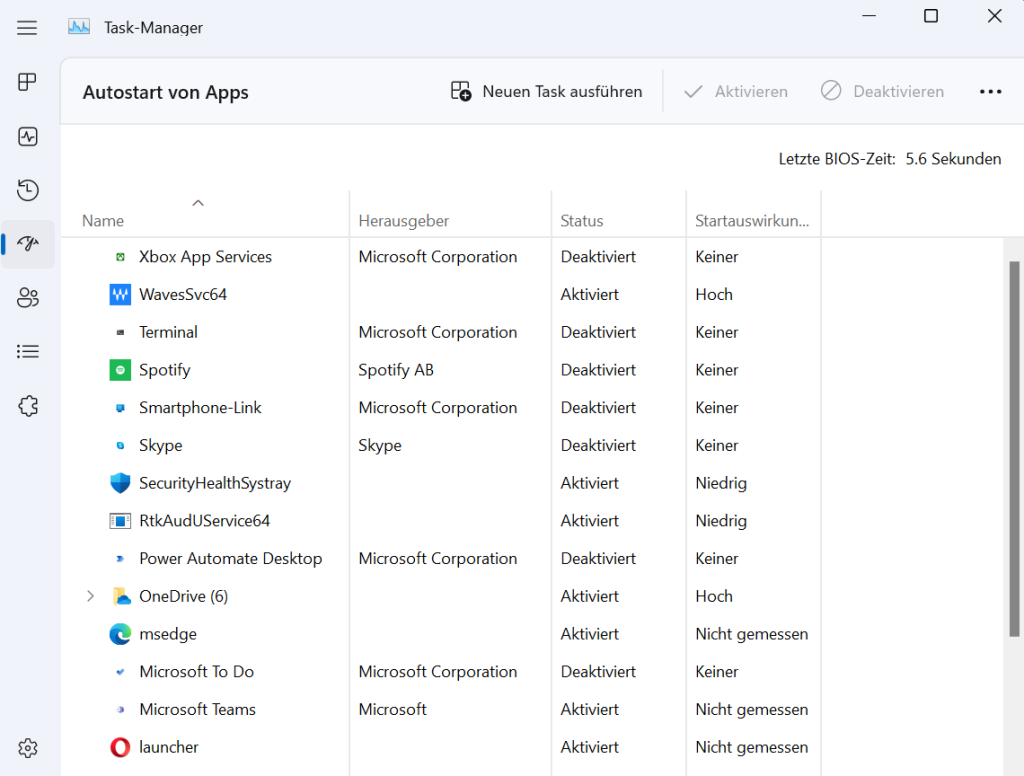Image resolution: width=1024 pixels, height=776 pixels.
Task: Click the vertical scrollbar thumb
Action: [1014, 449]
